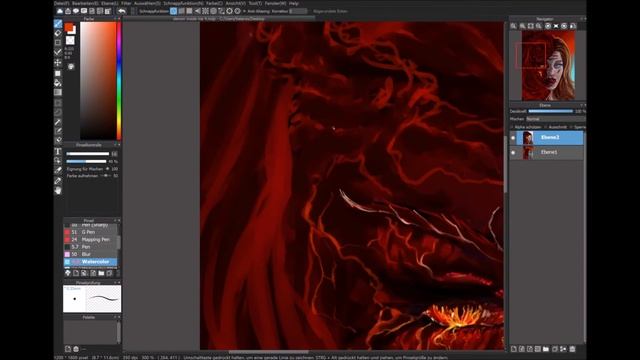
Task: Add layer folder in layer panel
Action: click(546, 349)
